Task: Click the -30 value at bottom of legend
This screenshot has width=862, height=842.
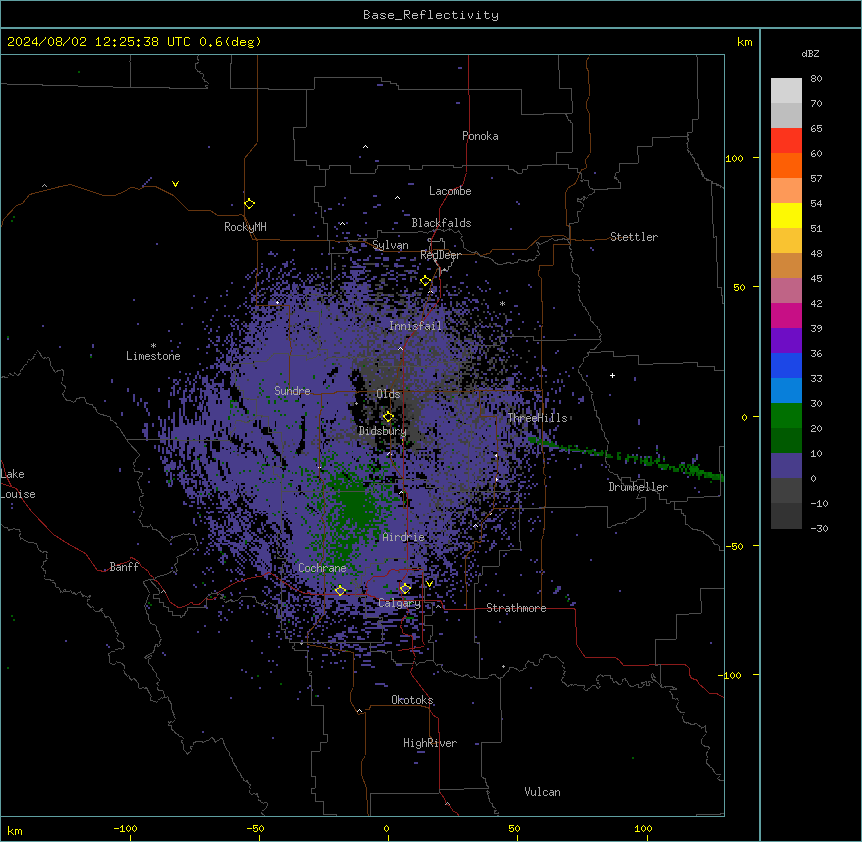Action: [819, 528]
